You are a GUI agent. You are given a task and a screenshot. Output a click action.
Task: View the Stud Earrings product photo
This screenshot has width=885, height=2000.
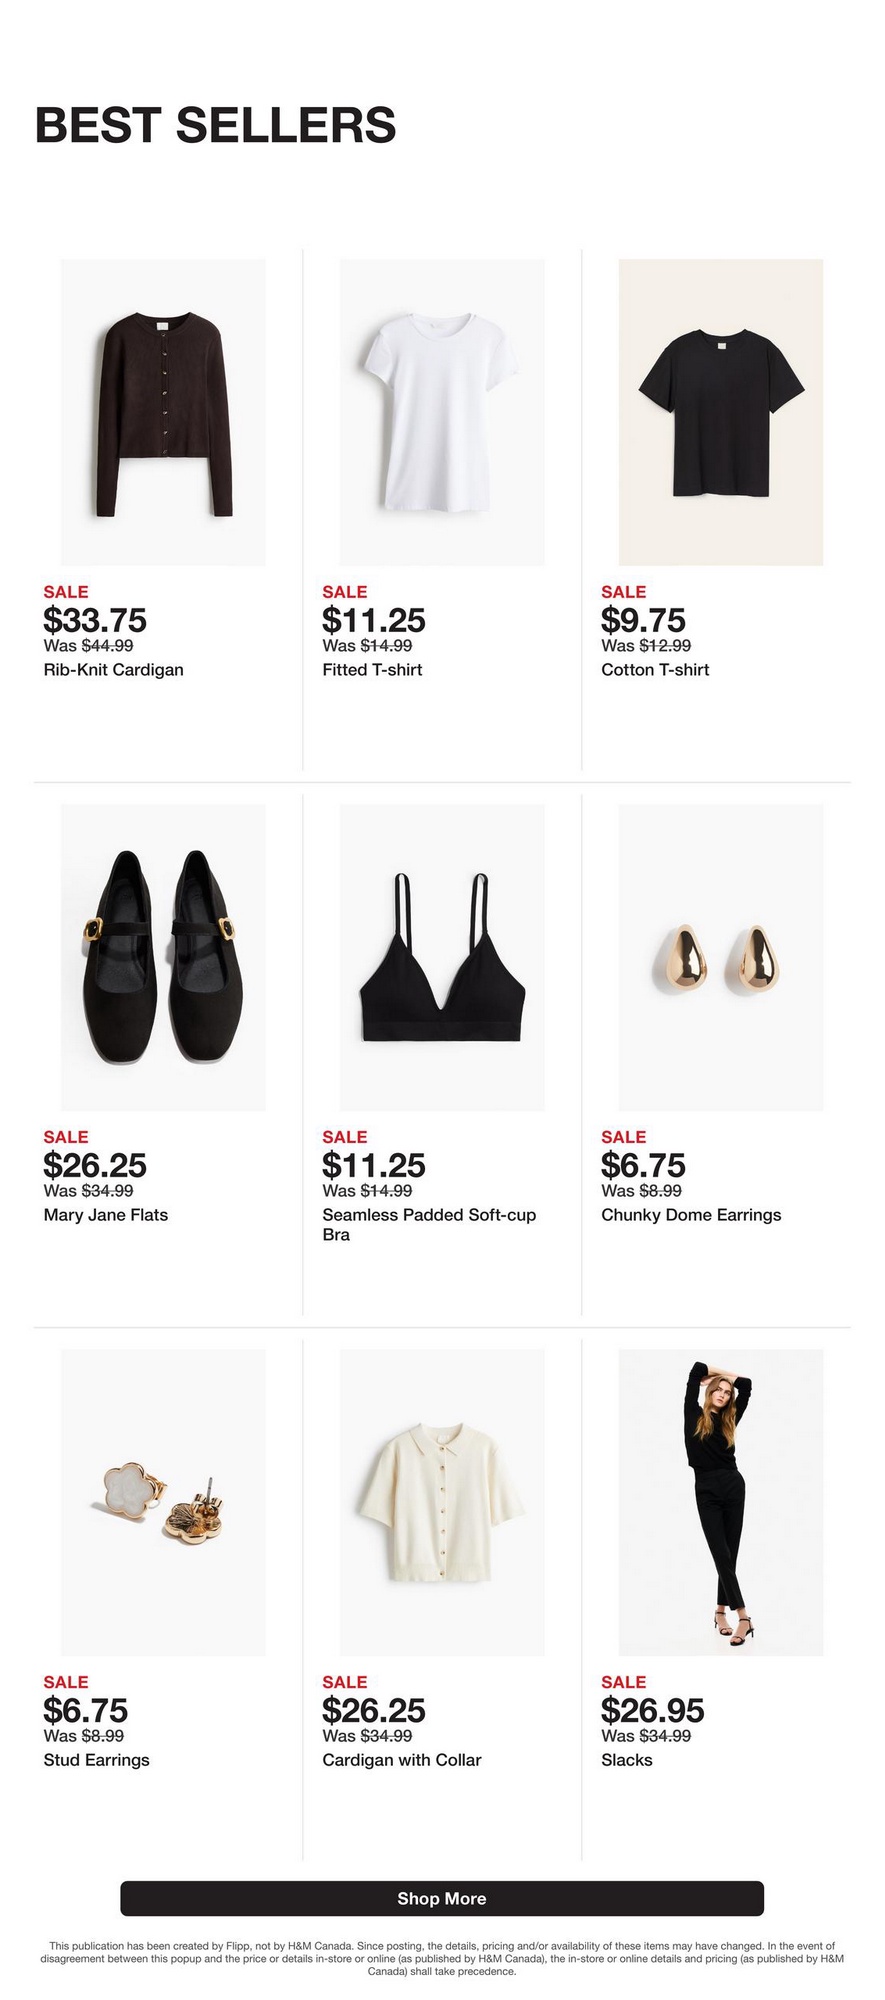[163, 1502]
